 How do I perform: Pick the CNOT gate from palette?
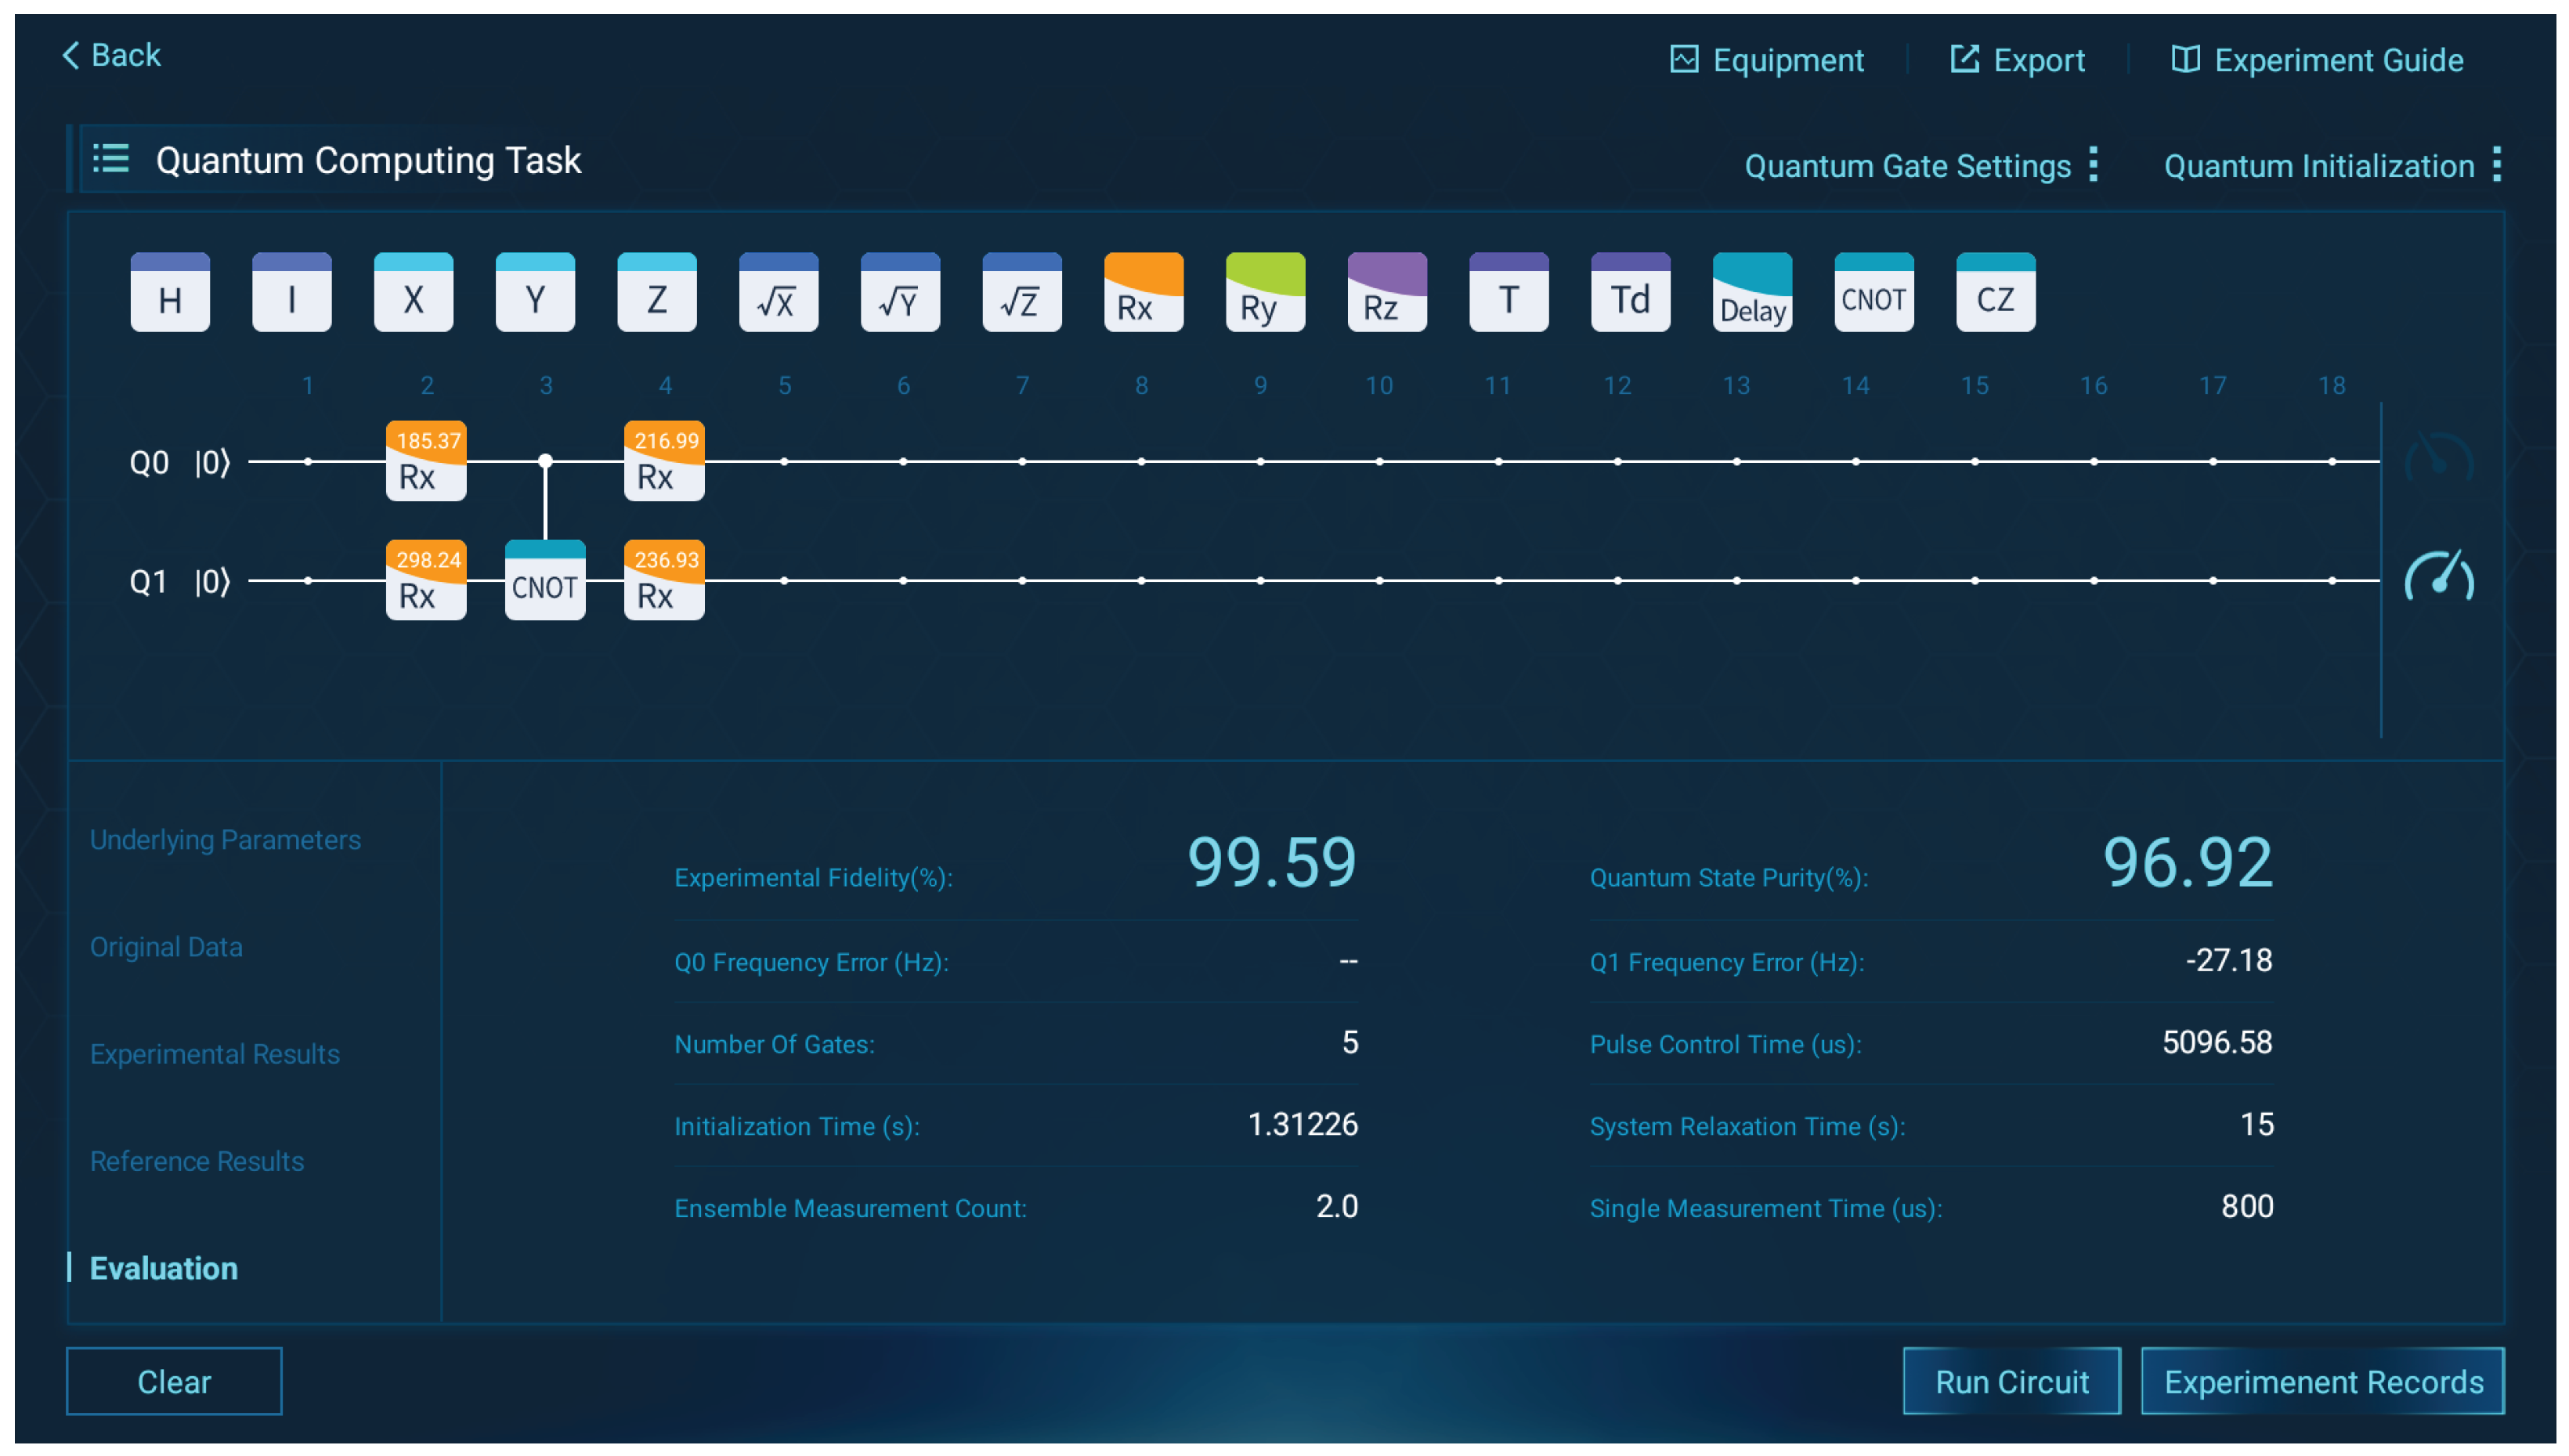pos(1873,292)
